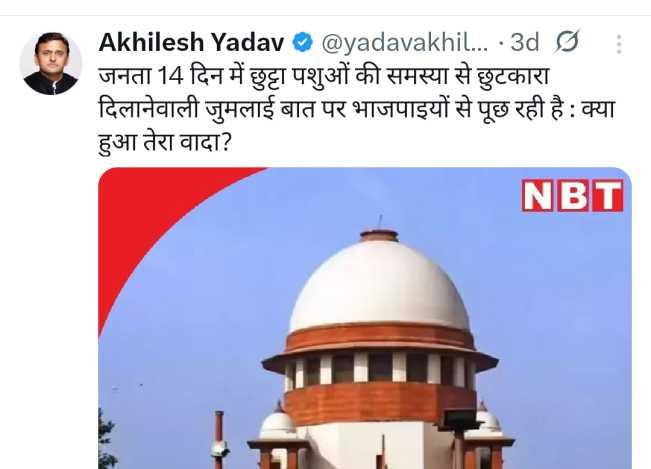Click the second tweet line mentioning भाजपाइयों
651x469 pixels.
pos(356,110)
